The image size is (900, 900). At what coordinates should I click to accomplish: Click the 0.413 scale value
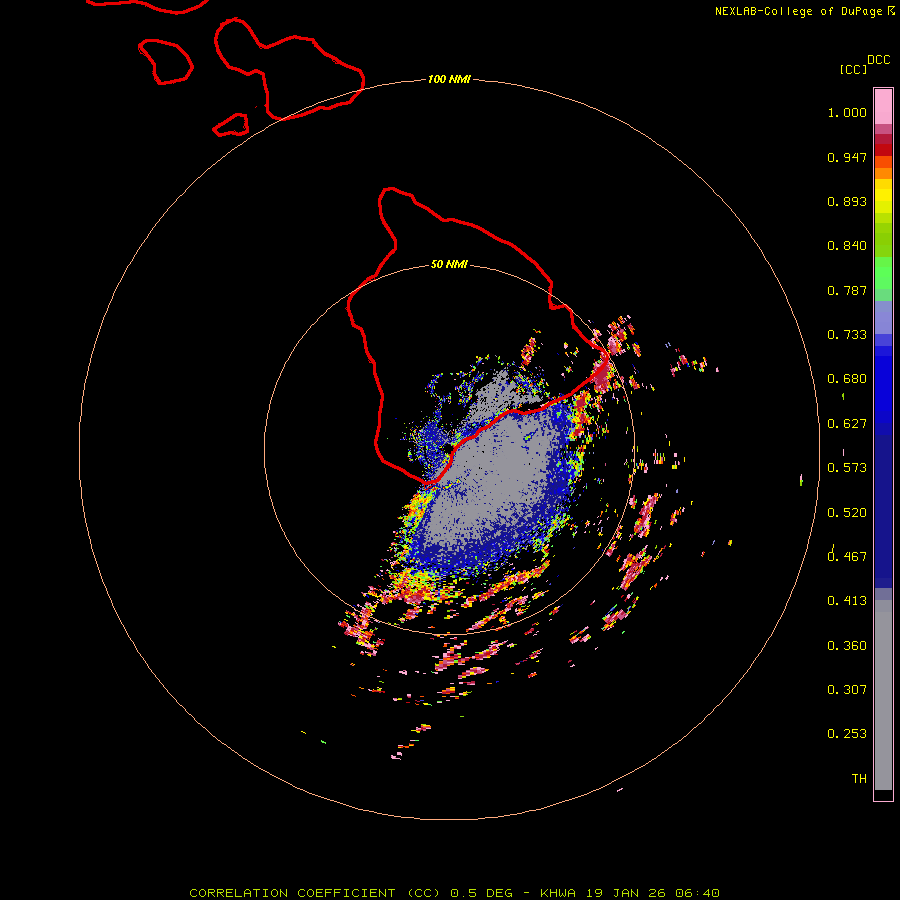point(847,601)
